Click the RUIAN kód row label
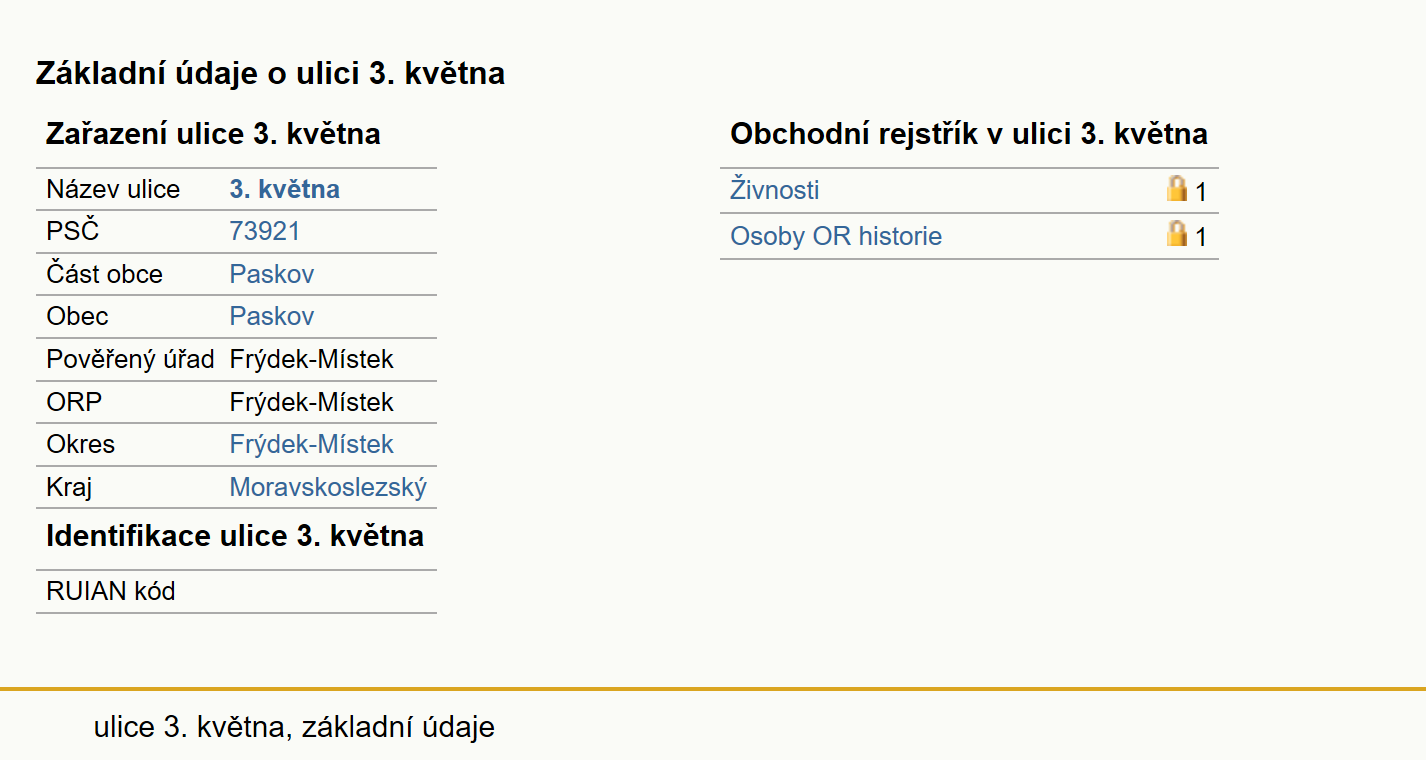The height and width of the screenshot is (760, 1426). pos(111,591)
